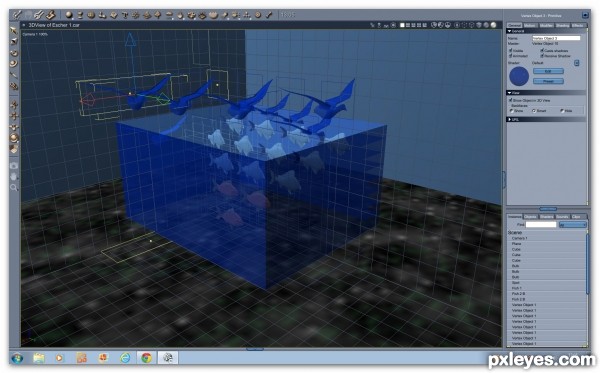Click the shader Edit button
Viewport: 600px width, 373px height.
click(x=548, y=71)
